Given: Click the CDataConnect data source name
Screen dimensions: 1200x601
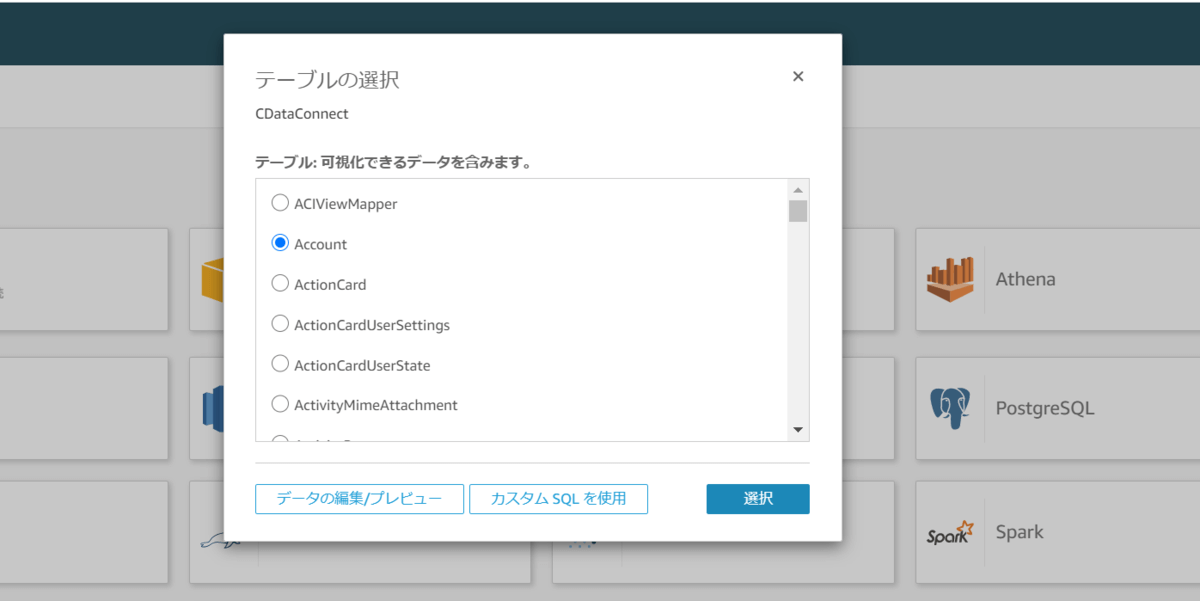Looking at the screenshot, I should tap(302, 114).
